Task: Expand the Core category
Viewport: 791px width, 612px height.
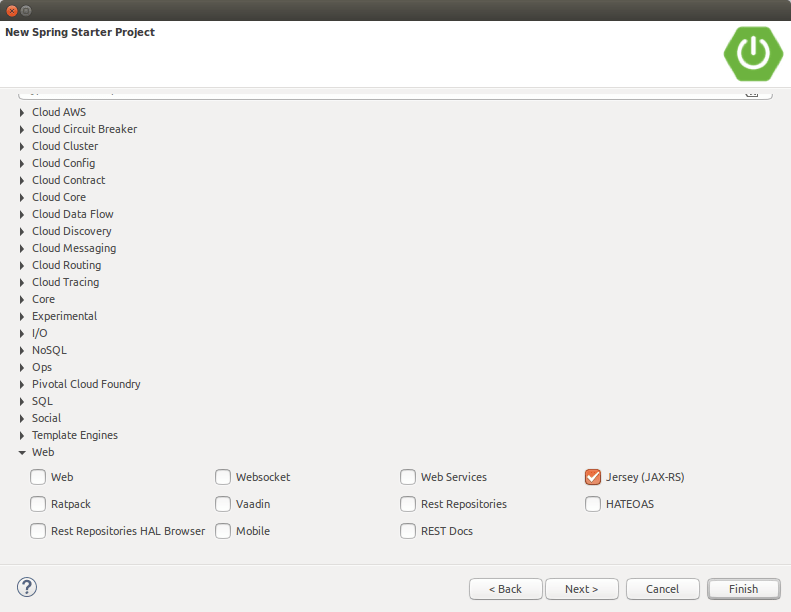Action: [x=22, y=300]
